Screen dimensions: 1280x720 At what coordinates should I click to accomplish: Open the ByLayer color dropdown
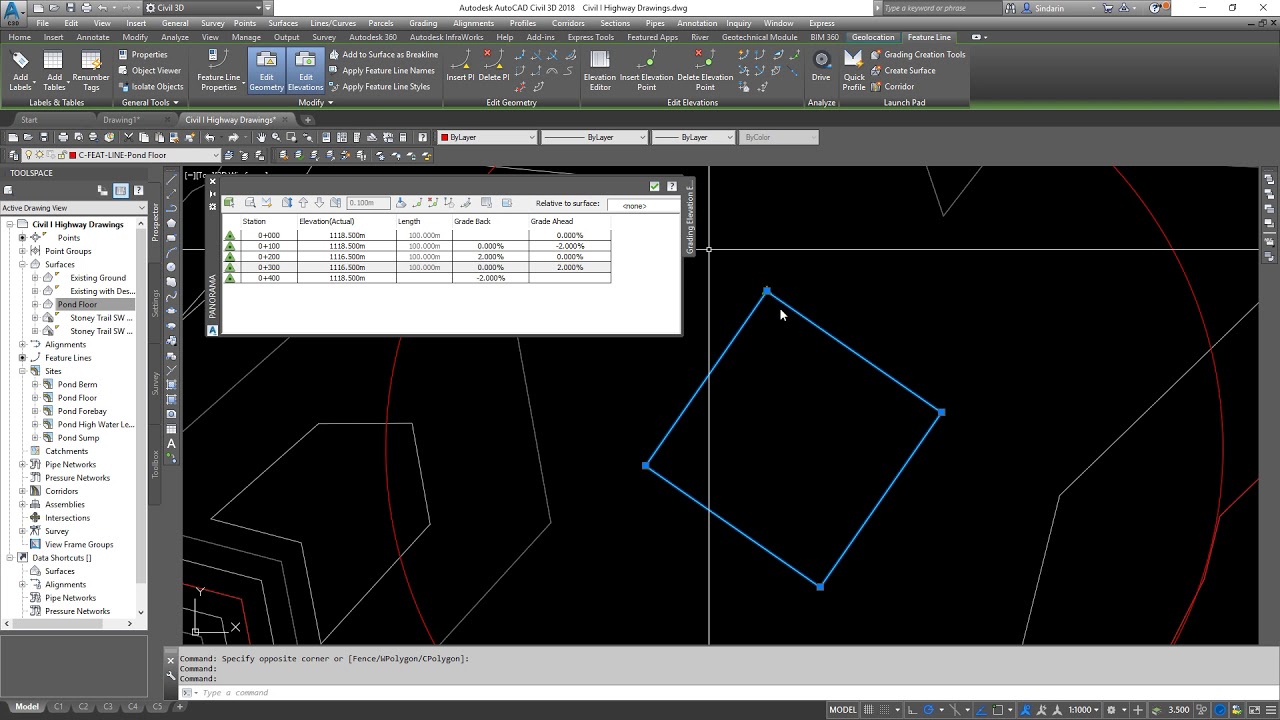pos(488,137)
